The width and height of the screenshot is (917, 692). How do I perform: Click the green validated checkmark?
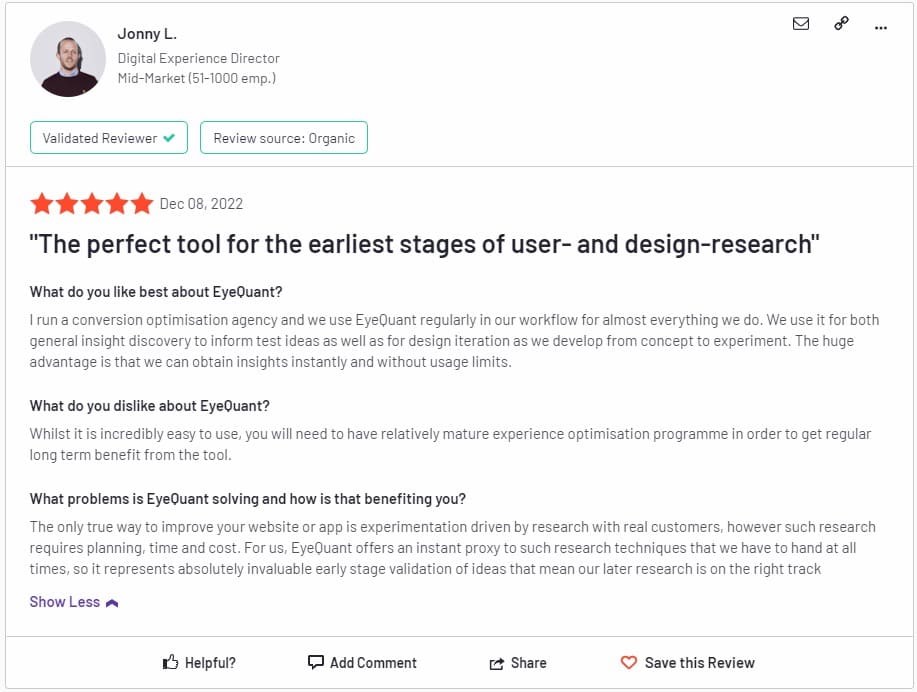[169, 138]
